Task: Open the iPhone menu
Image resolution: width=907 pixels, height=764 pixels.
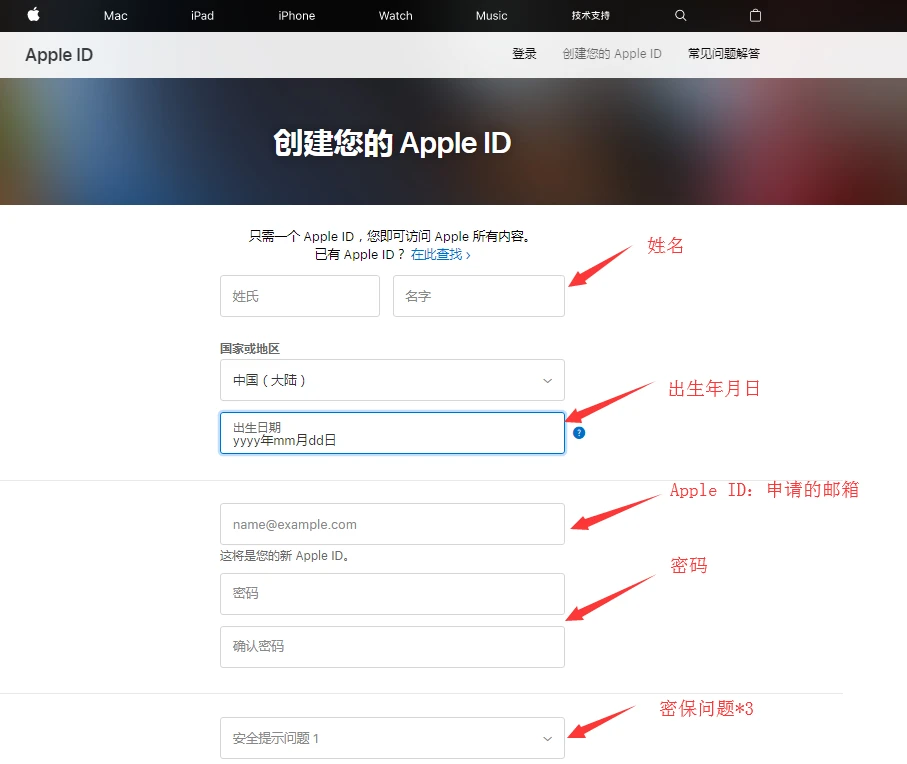Action: (x=296, y=16)
